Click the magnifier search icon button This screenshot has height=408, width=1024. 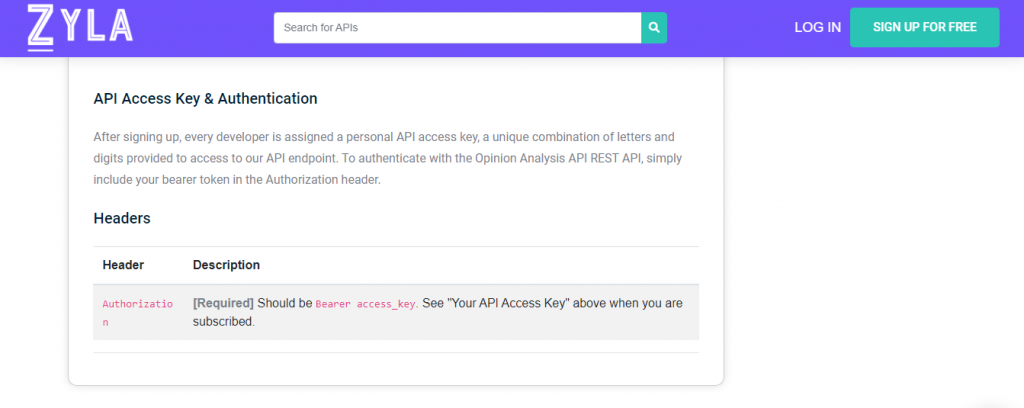tap(654, 28)
